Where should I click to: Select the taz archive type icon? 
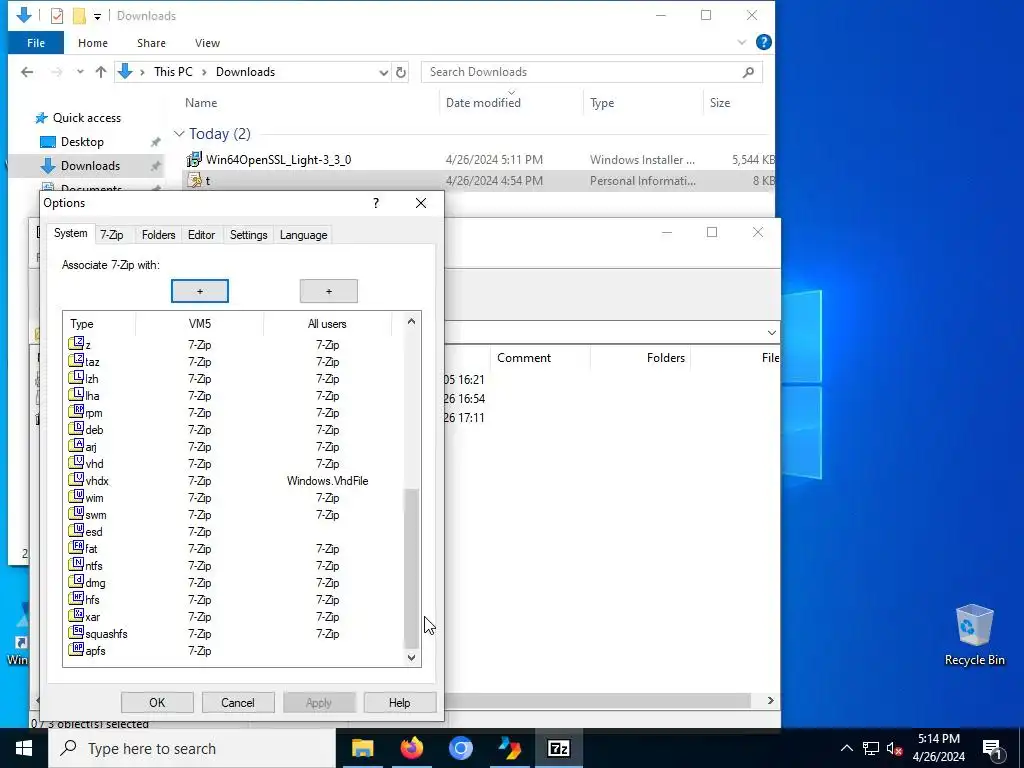(76, 360)
